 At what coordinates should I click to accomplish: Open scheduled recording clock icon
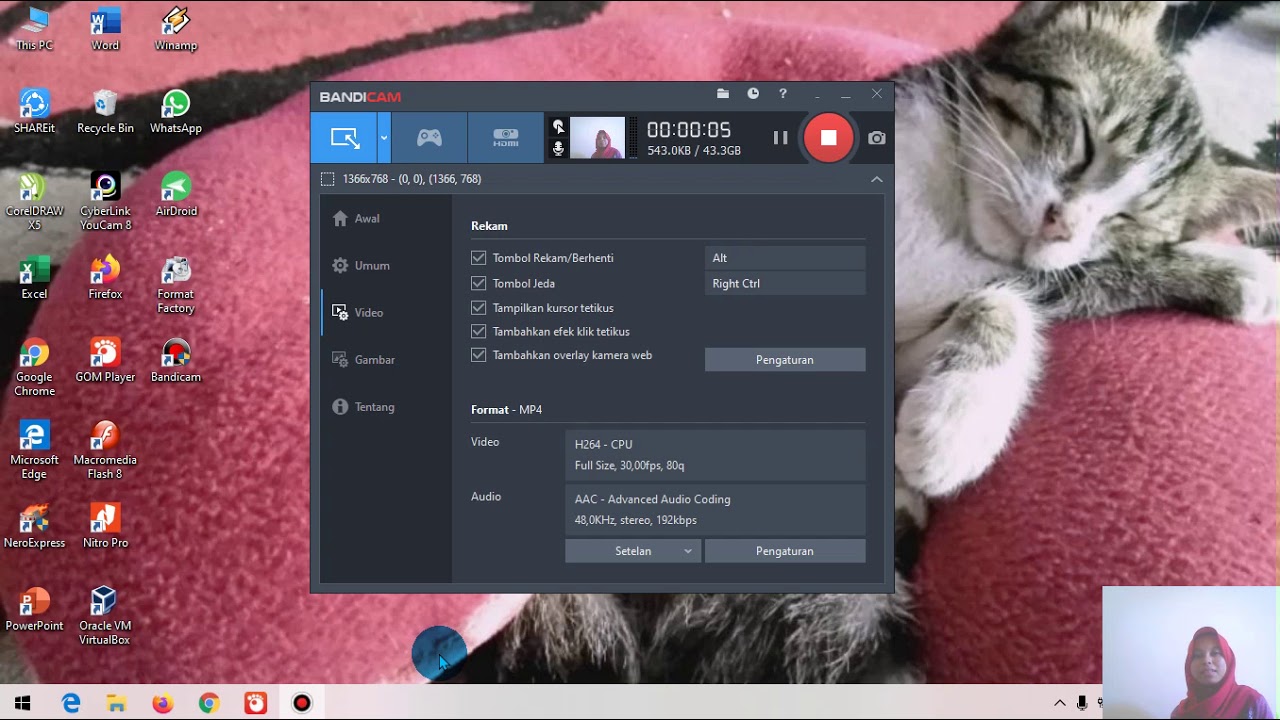(753, 94)
